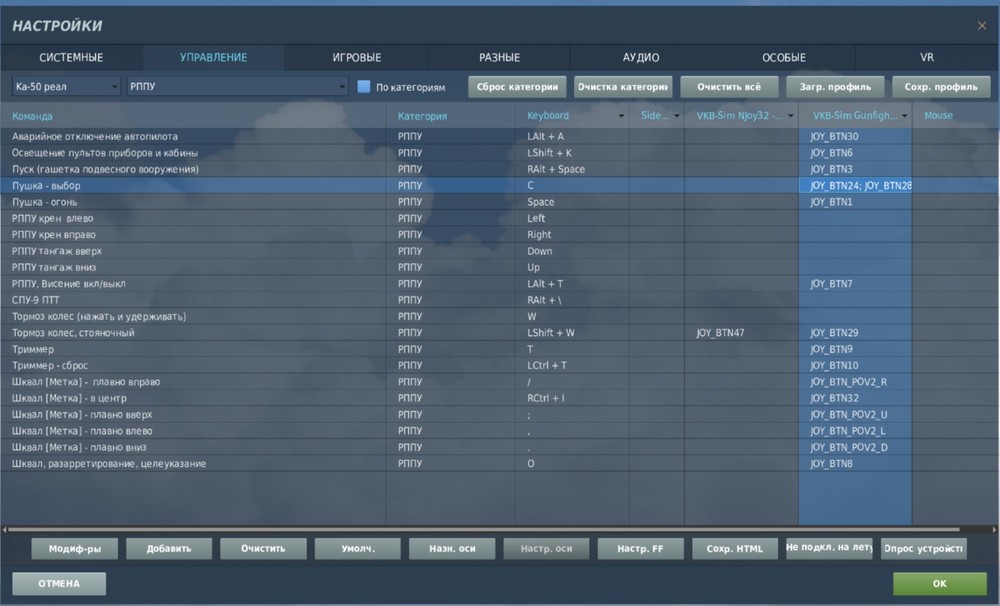This screenshot has width=1000, height=606.
Task: Click the Сохр. HTML button
Action: coord(735,549)
